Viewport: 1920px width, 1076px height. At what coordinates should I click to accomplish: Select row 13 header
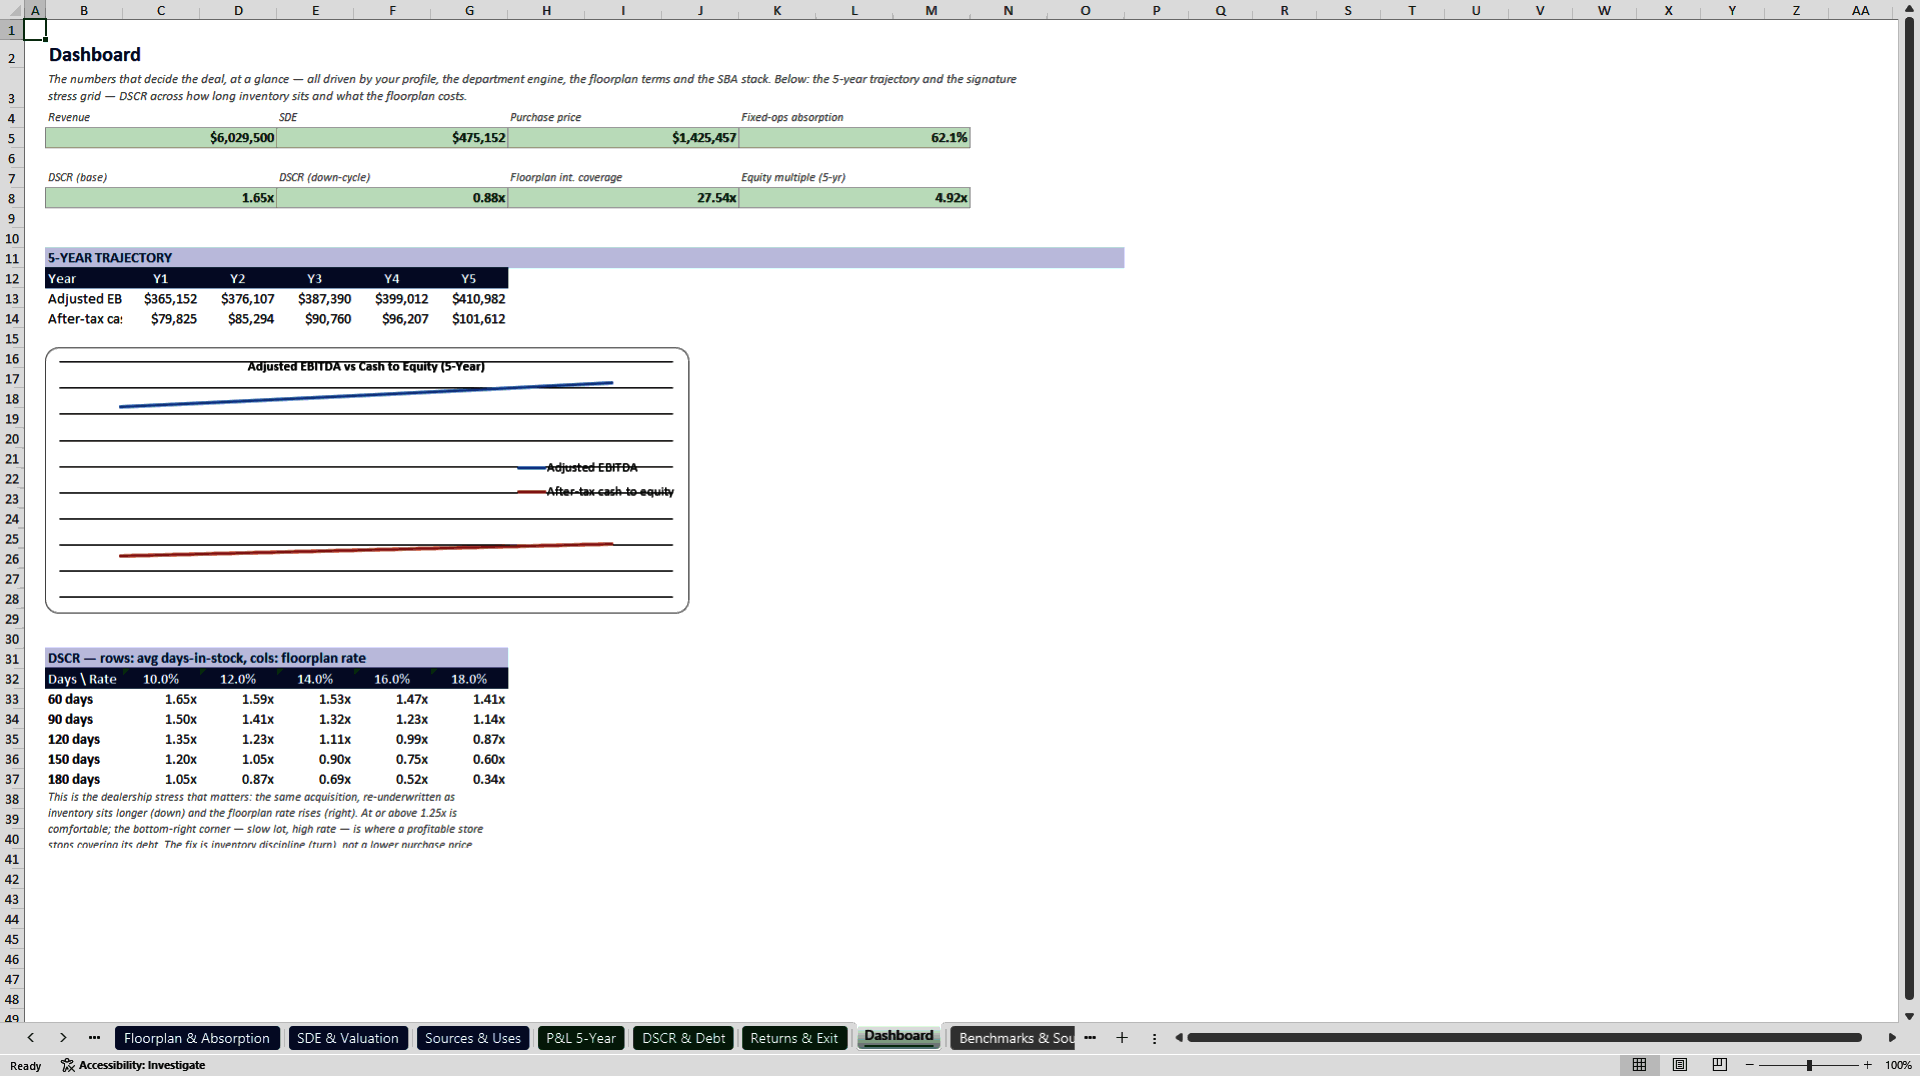pos(12,299)
